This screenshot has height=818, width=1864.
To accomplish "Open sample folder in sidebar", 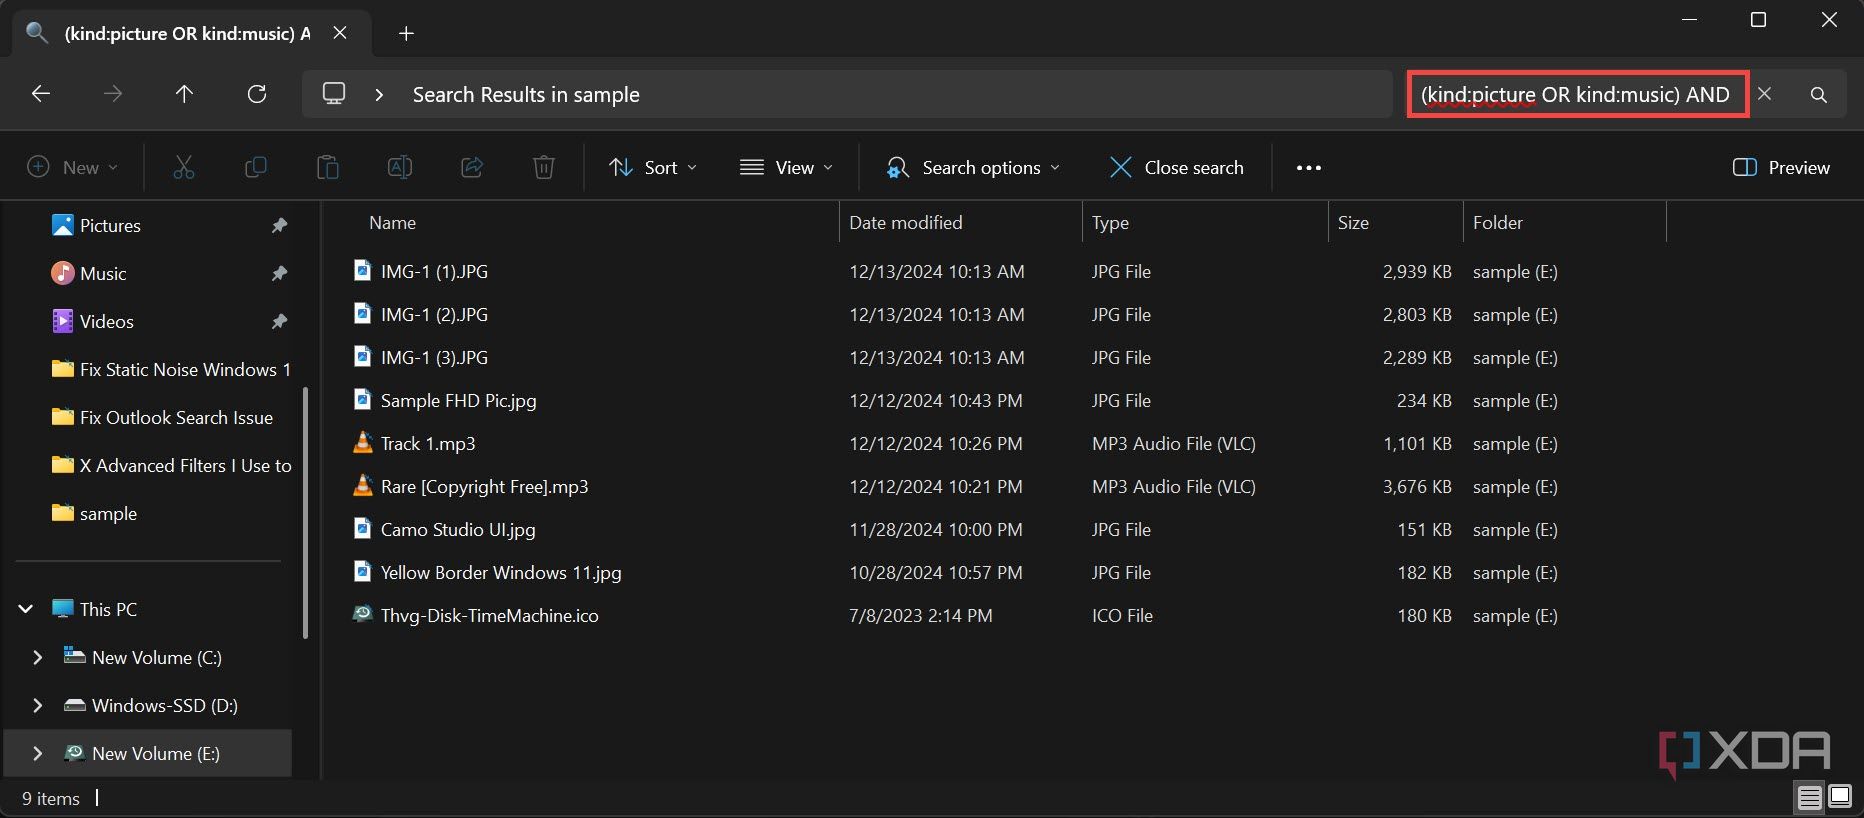I will point(95,513).
